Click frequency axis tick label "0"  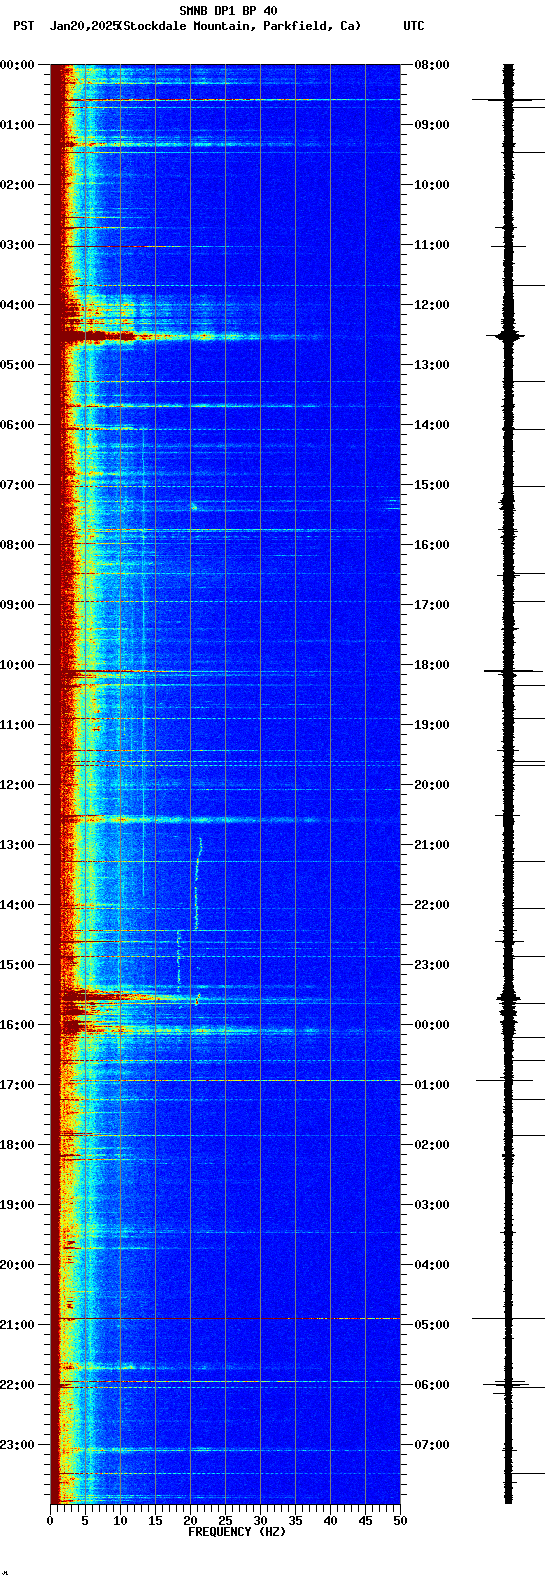point(50,1521)
